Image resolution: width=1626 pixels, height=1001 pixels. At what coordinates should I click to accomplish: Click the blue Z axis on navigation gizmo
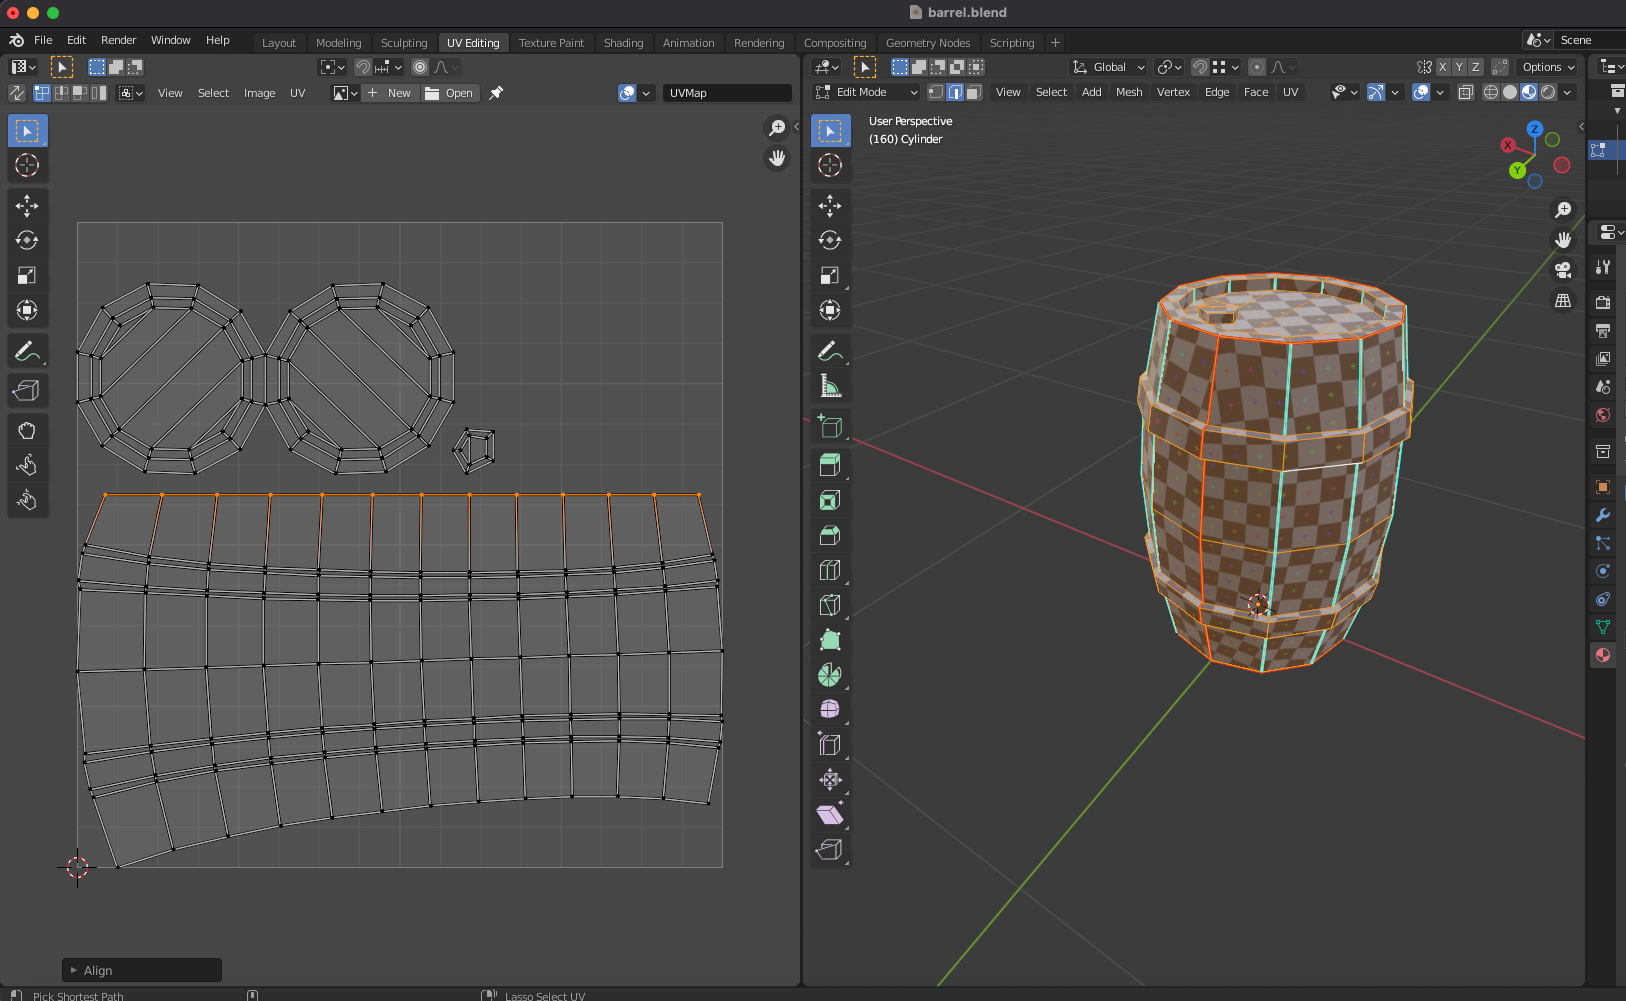pyautogui.click(x=1534, y=129)
